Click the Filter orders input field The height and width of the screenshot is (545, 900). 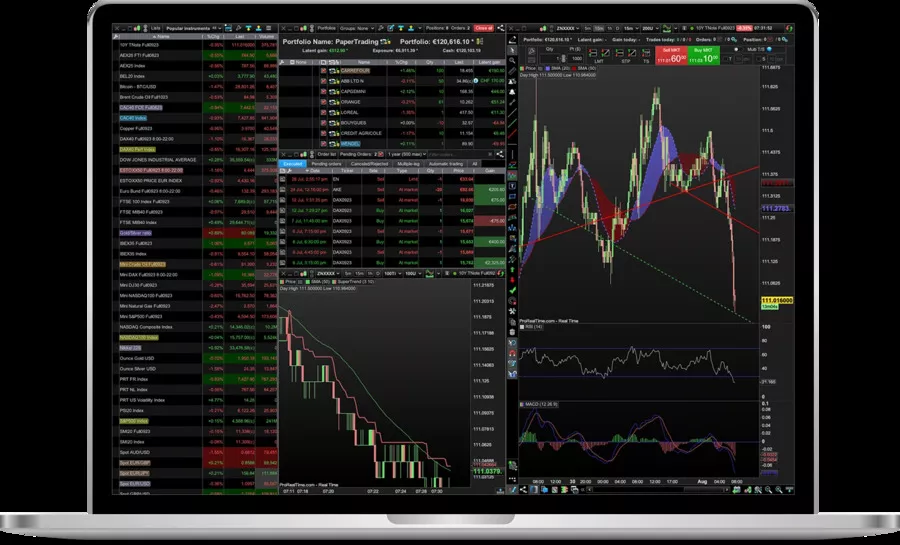[461, 154]
